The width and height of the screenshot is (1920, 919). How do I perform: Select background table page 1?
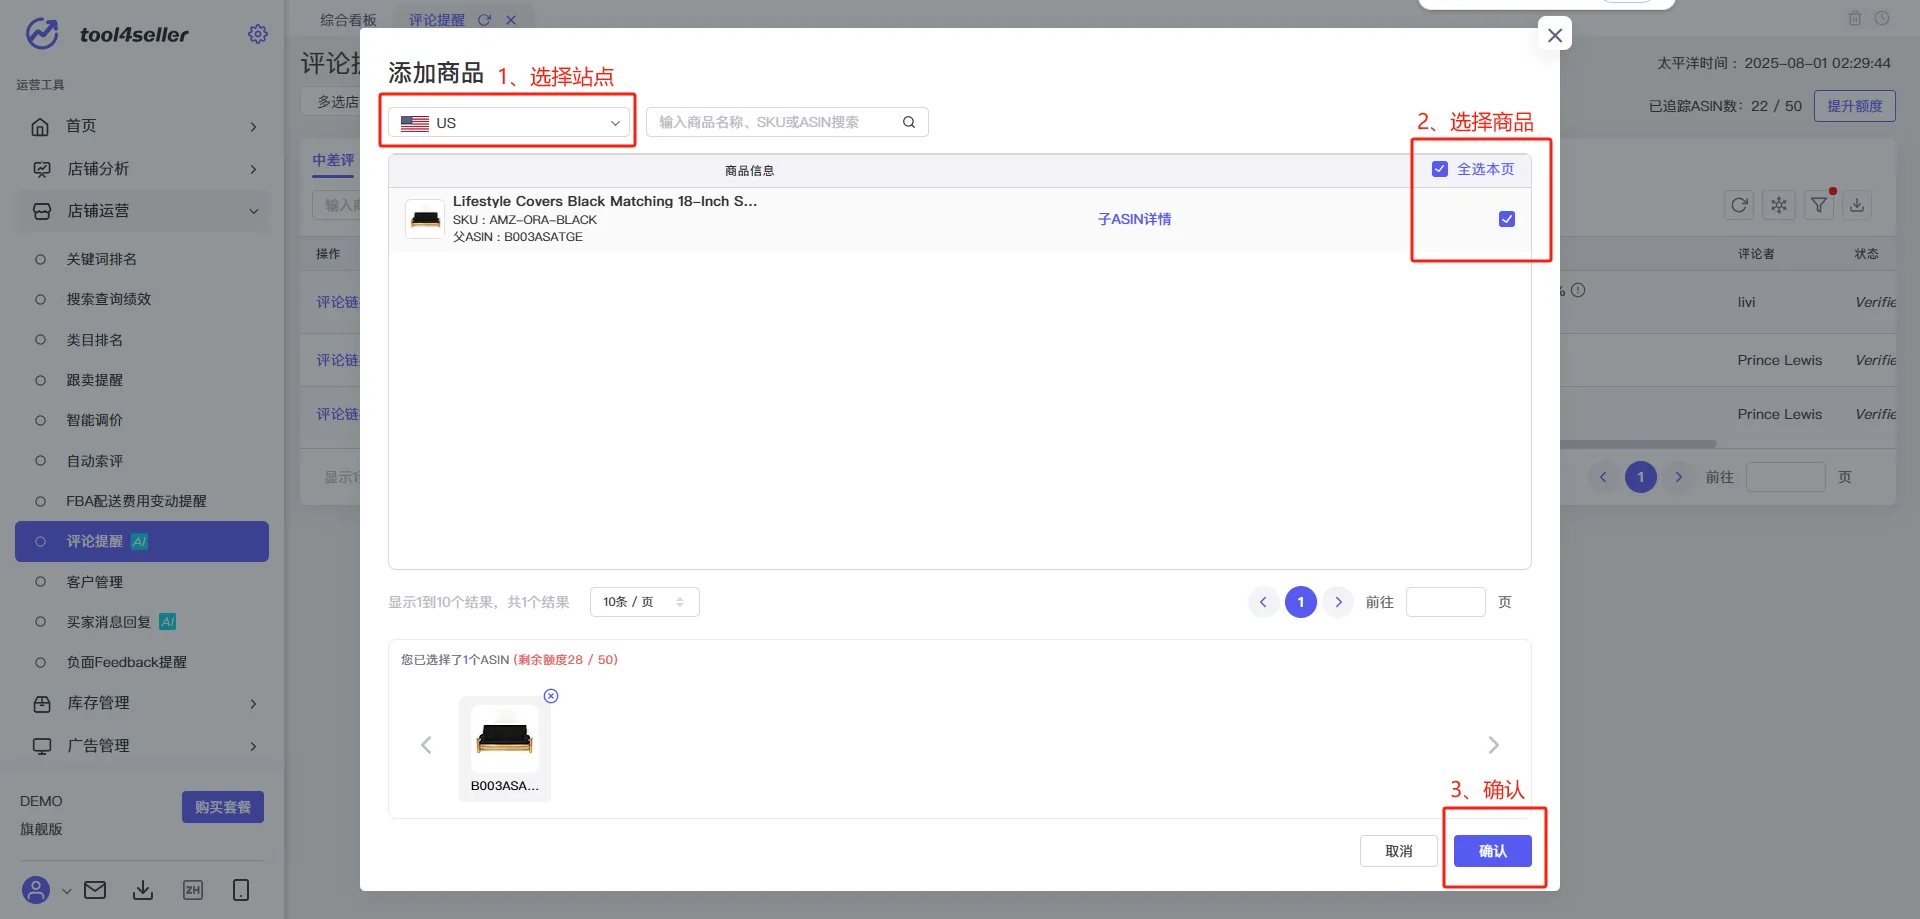point(1641,477)
